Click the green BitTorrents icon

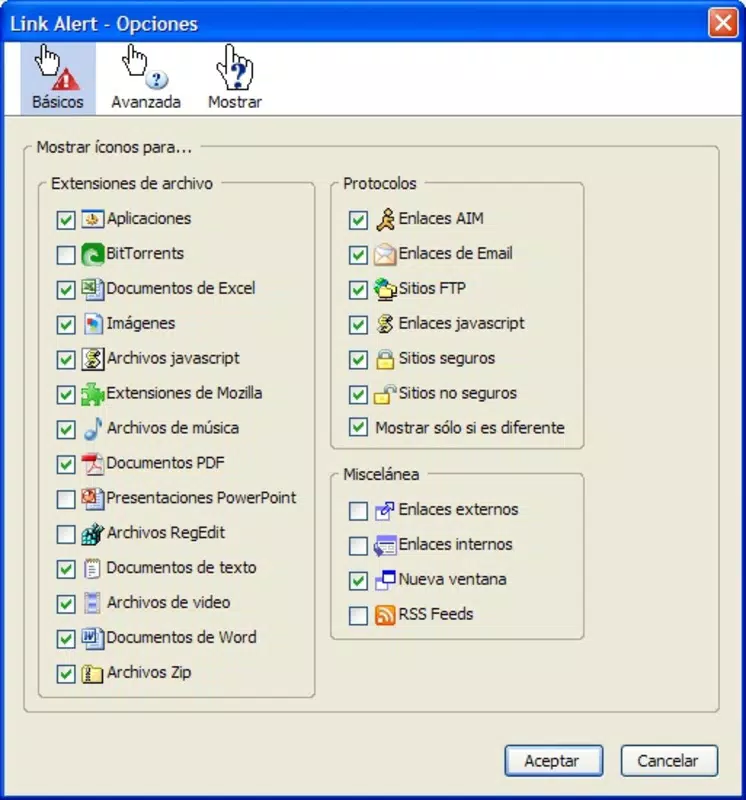[92, 254]
